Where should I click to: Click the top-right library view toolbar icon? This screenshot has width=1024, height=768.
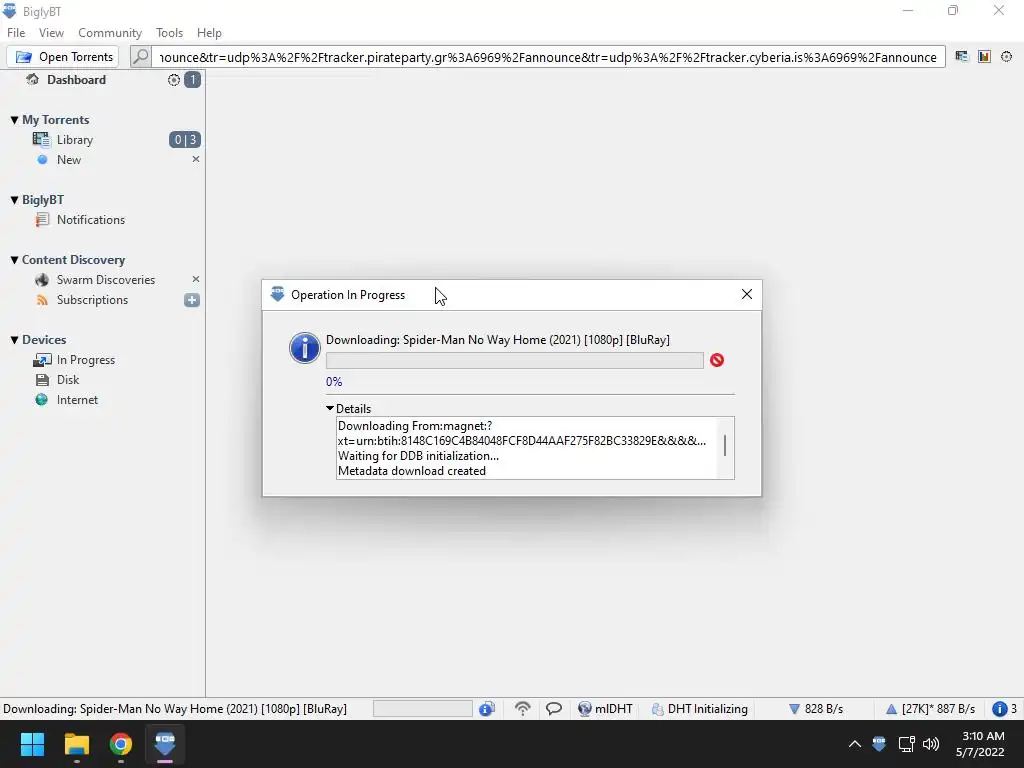click(961, 57)
